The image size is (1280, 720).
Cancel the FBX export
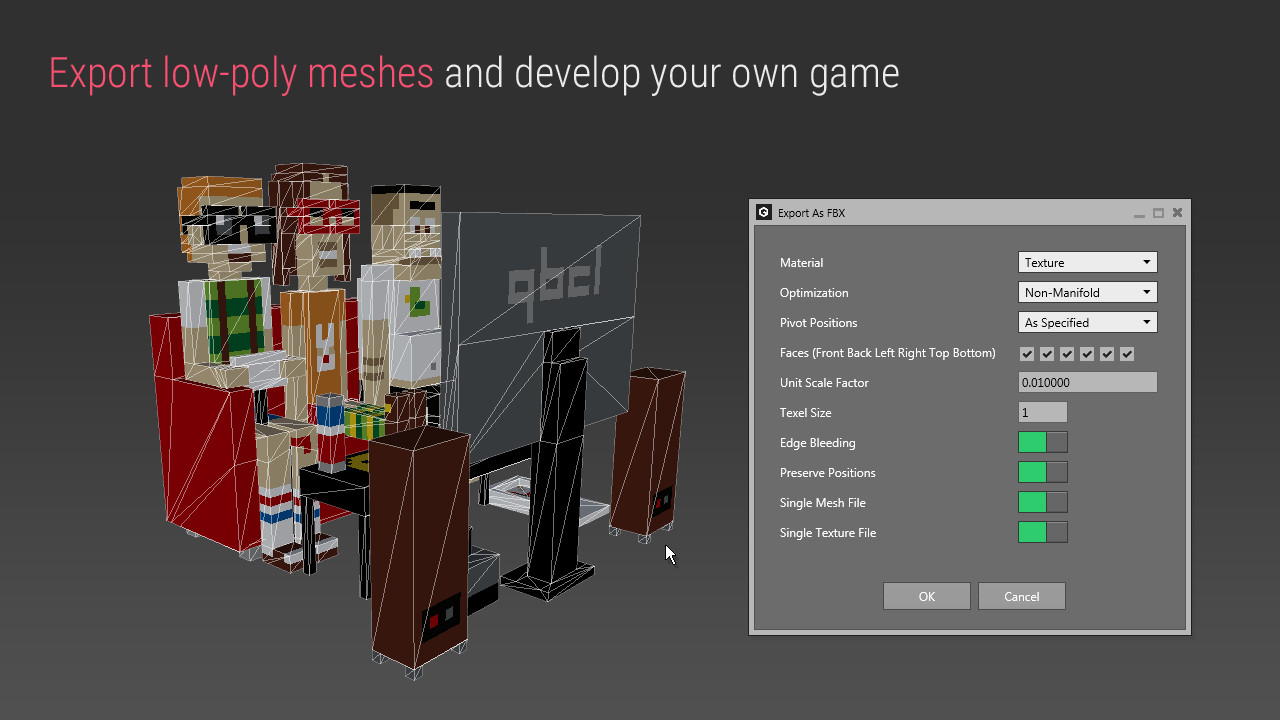pos(1021,595)
